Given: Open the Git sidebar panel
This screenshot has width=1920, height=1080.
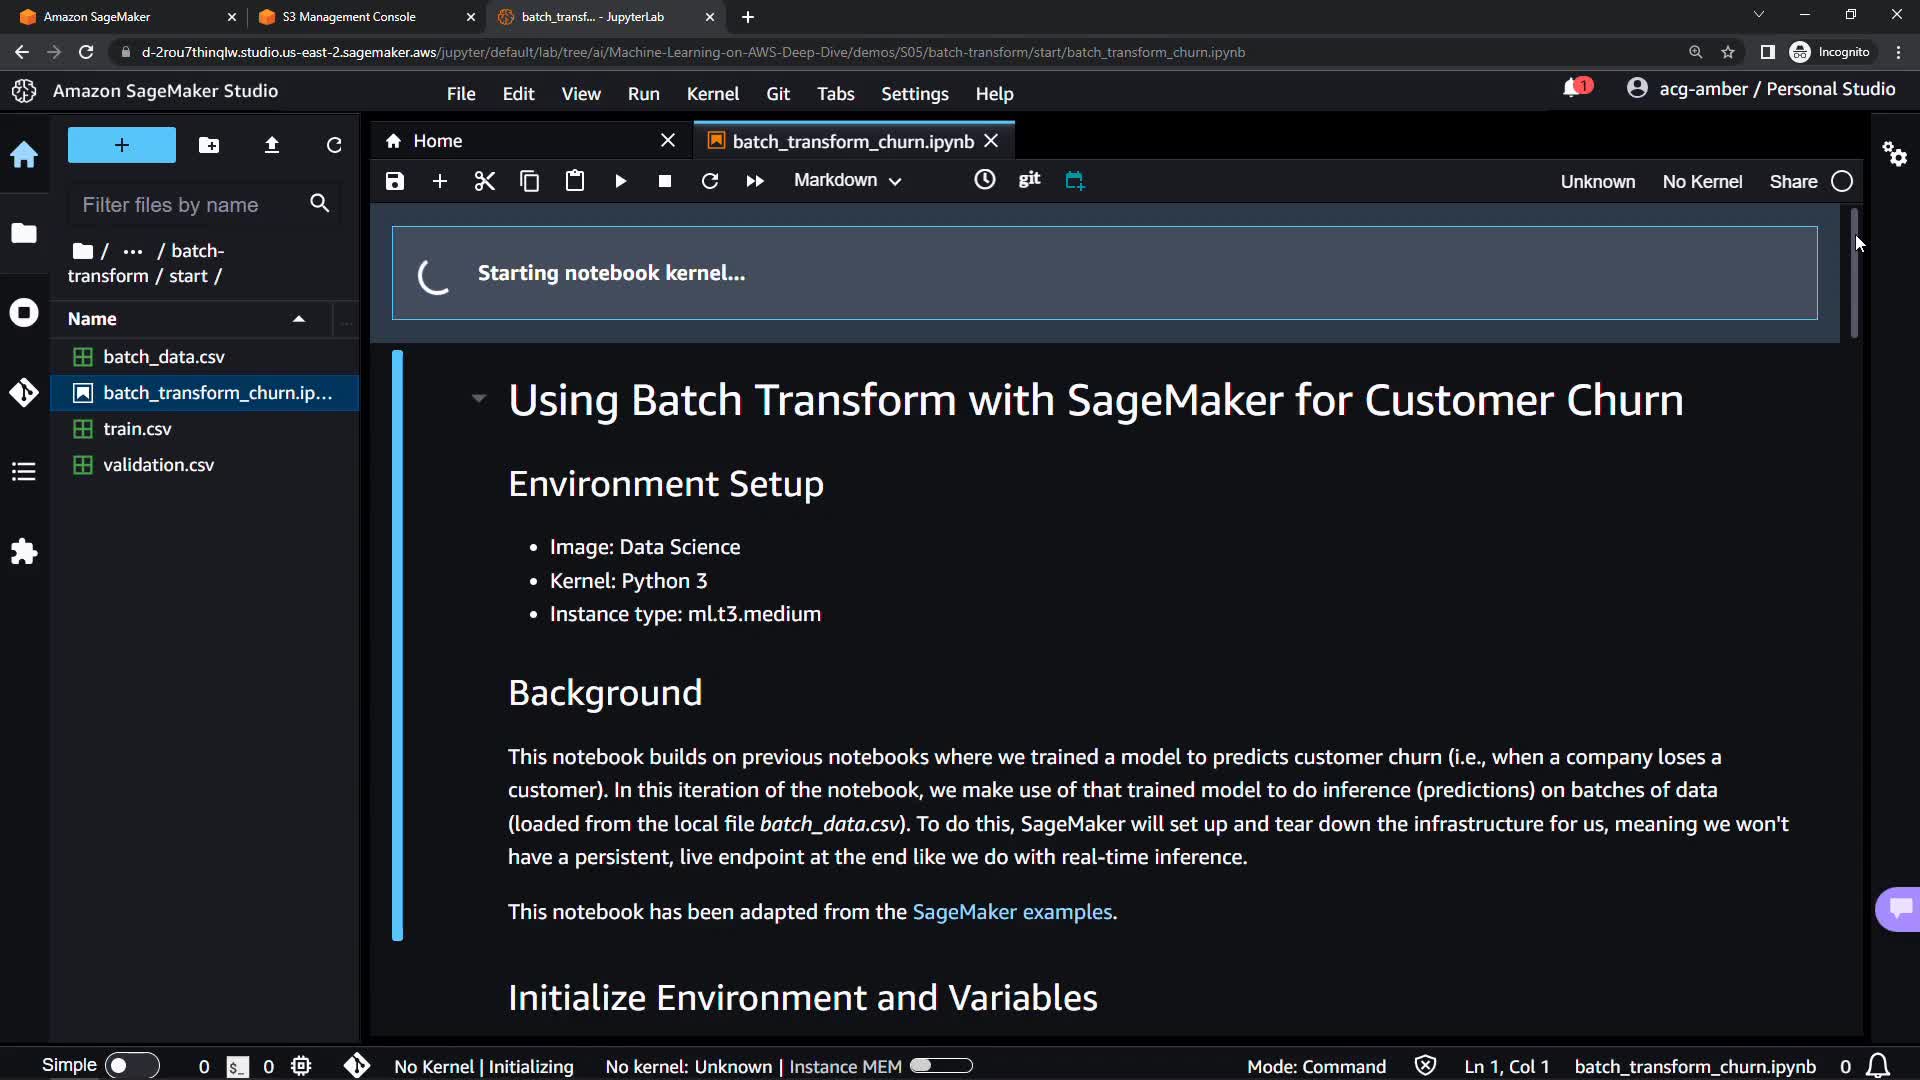Looking at the screenshot, I should point(24,392).
